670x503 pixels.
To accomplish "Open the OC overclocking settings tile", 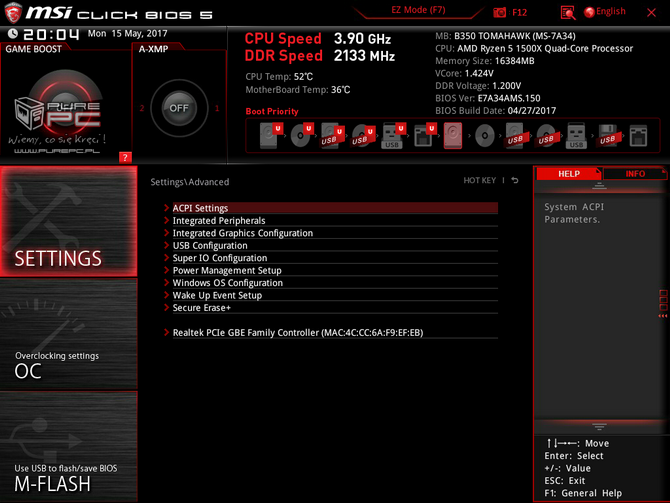I will pyautogui.click(x=69, y=334).
